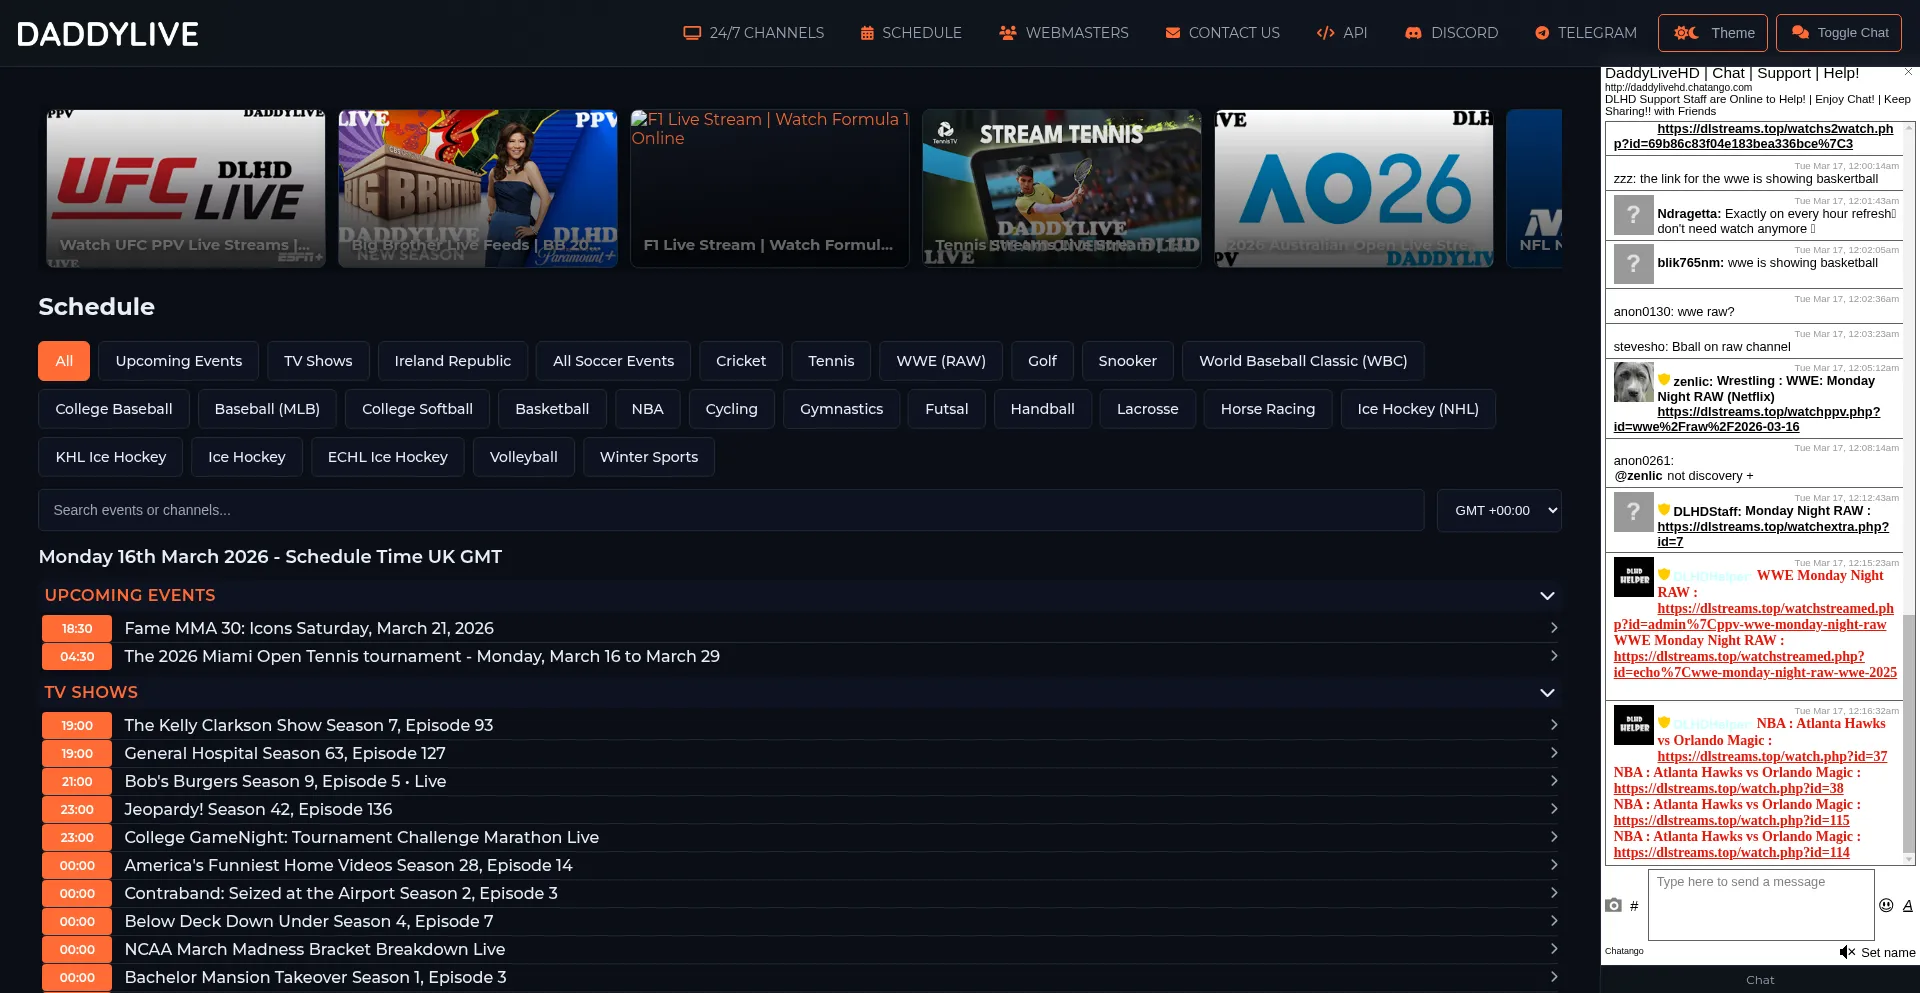This screenshot has height=993, width=1920.
Task: Open Contact Us page
Action: (x=1222, y=33)
